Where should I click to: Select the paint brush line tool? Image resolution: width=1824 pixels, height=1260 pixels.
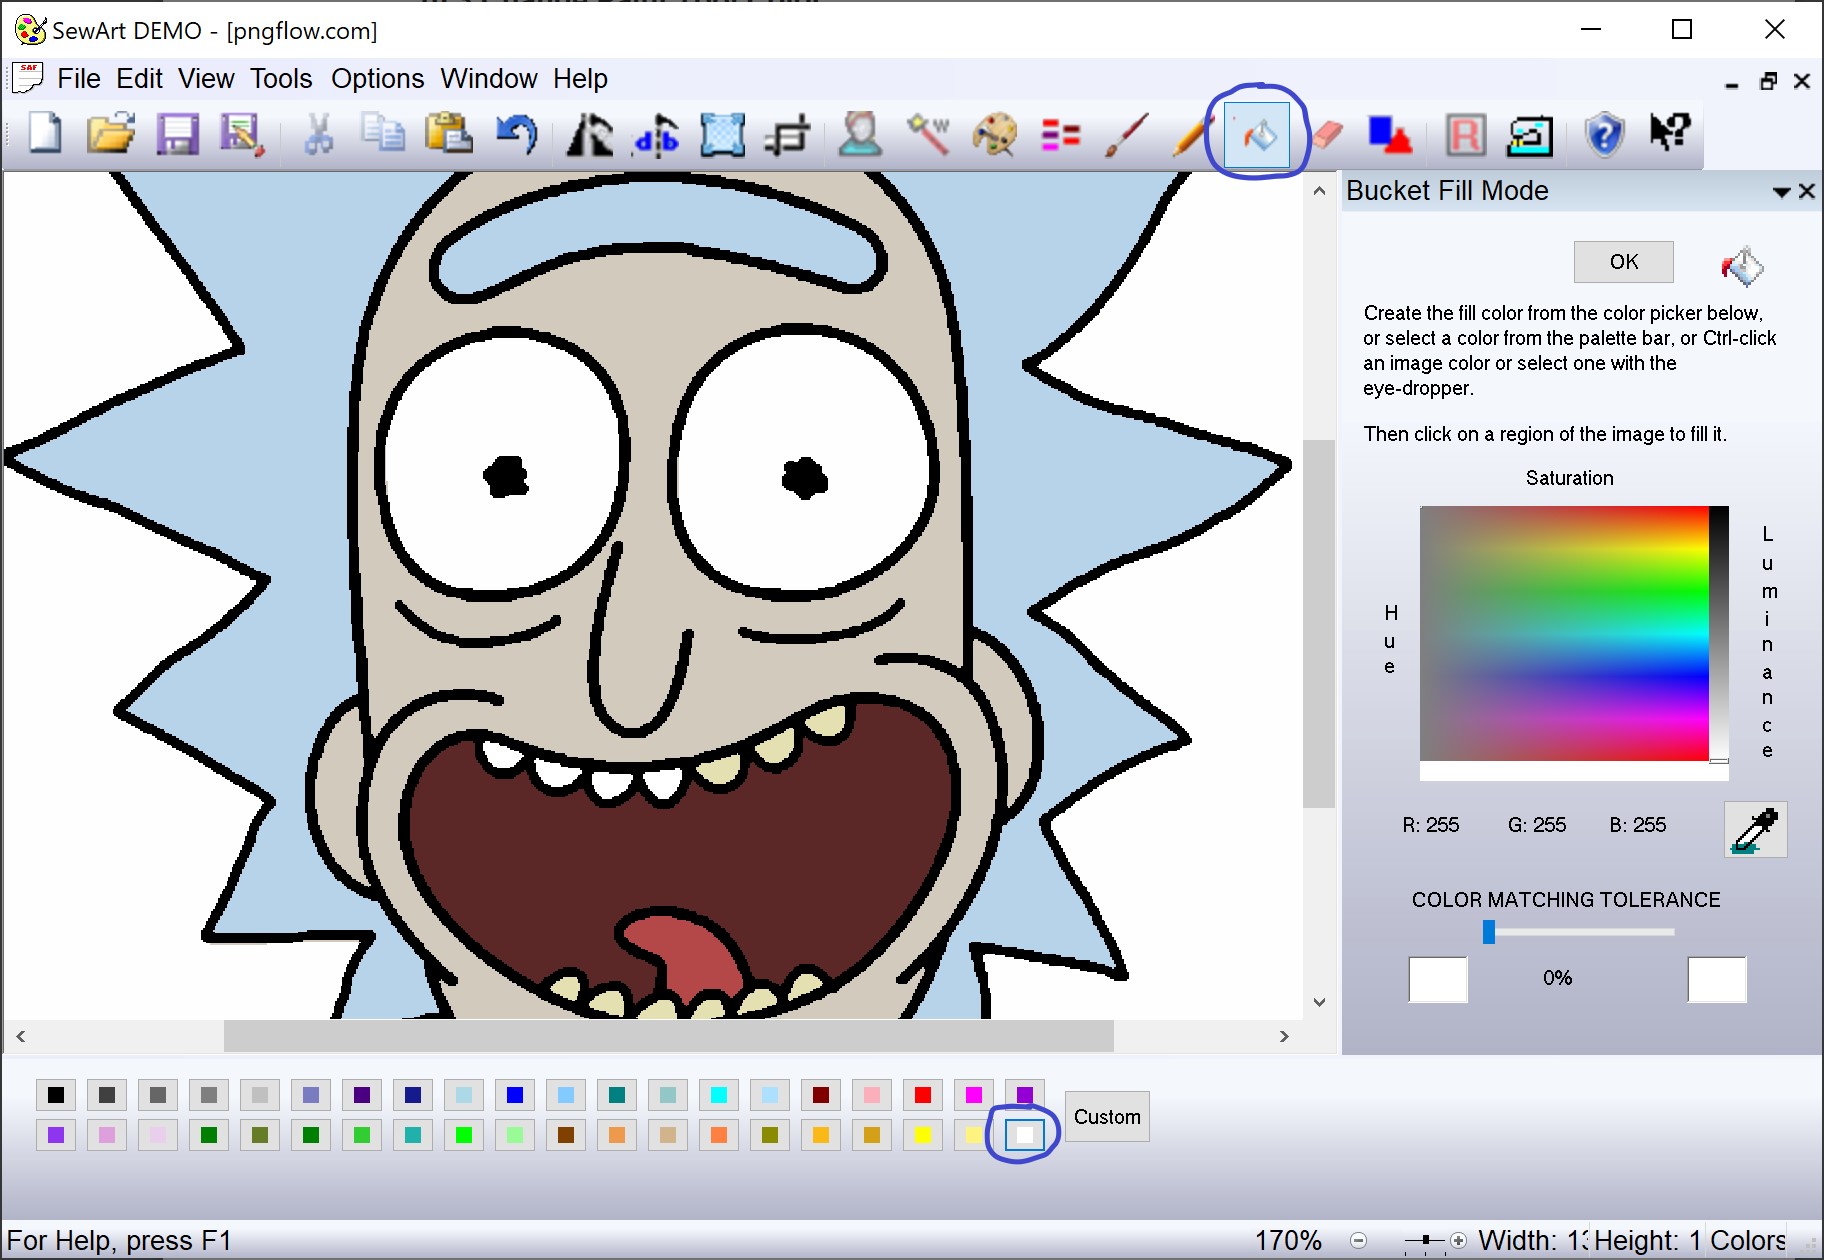click(x=1127, y=134)
